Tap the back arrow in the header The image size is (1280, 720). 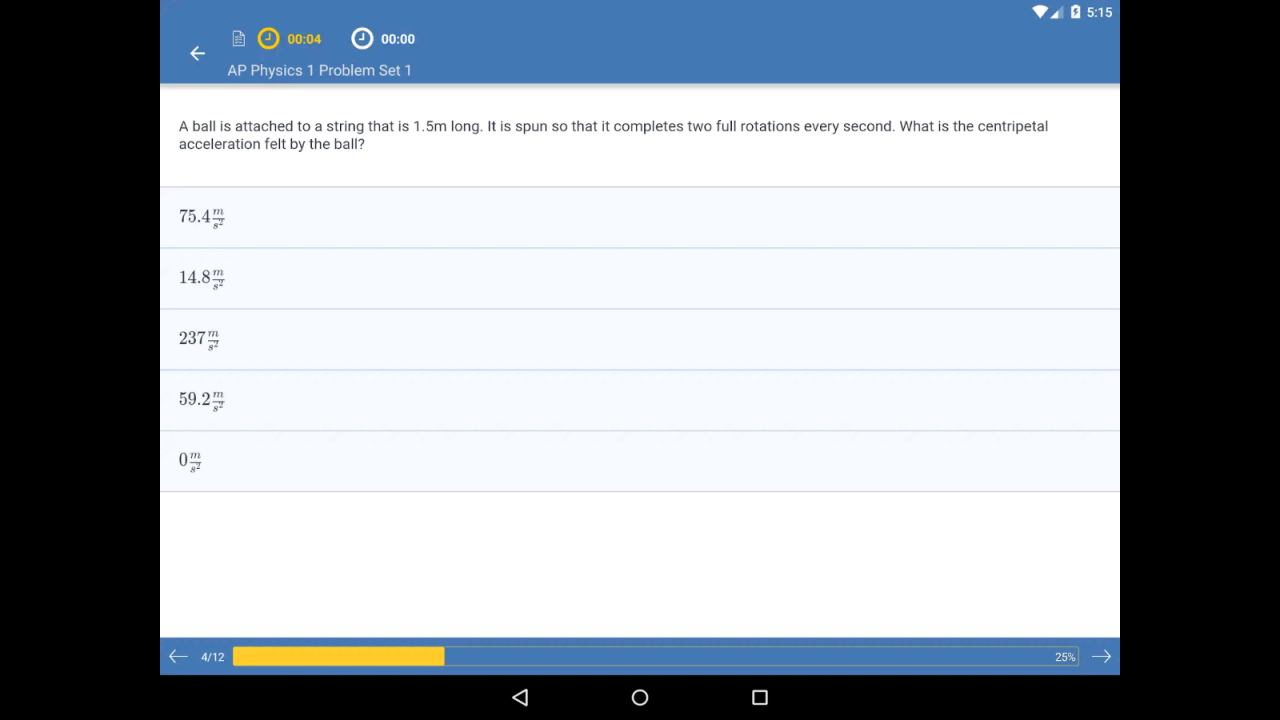(x=197, y=53)
